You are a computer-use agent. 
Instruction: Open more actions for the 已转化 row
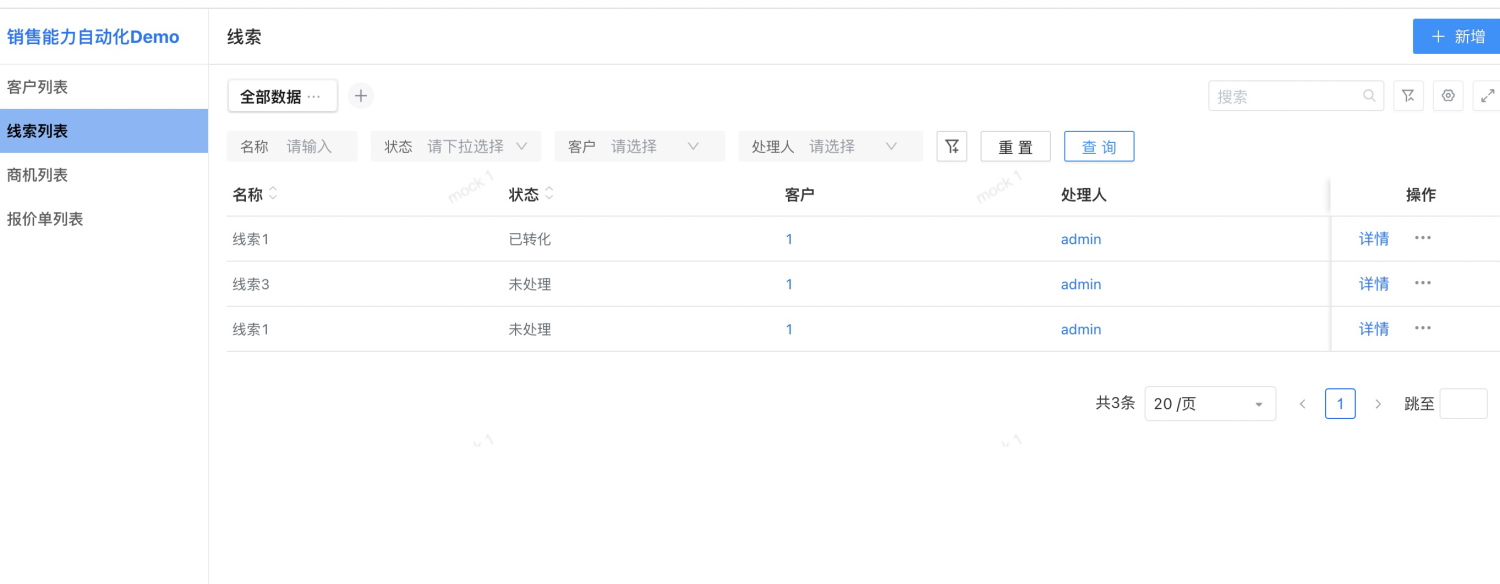[1423, 238]
